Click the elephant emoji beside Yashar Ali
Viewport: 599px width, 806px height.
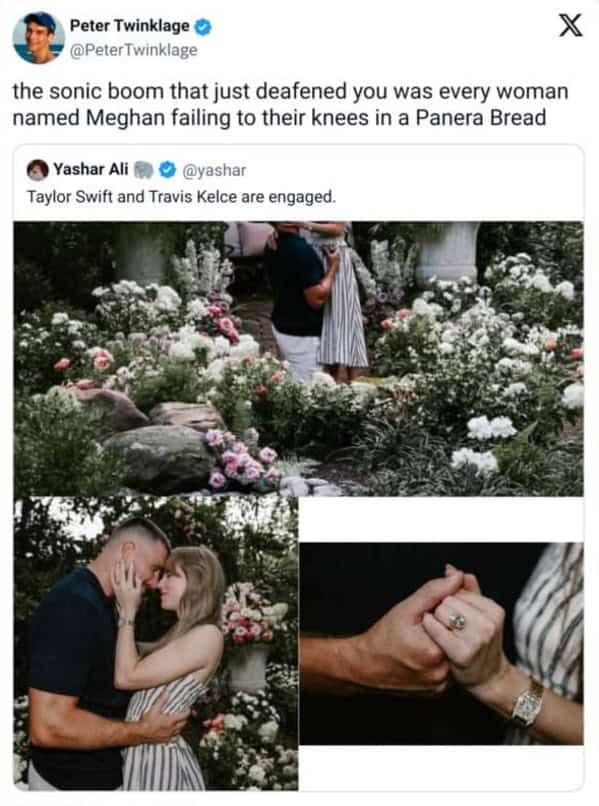pyautogui.click(x=144, y=170)
